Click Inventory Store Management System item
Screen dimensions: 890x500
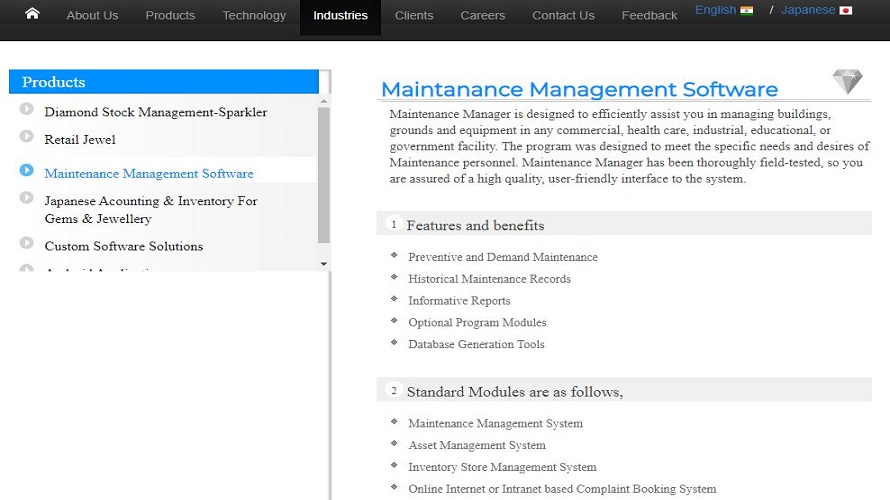[502, 467]
